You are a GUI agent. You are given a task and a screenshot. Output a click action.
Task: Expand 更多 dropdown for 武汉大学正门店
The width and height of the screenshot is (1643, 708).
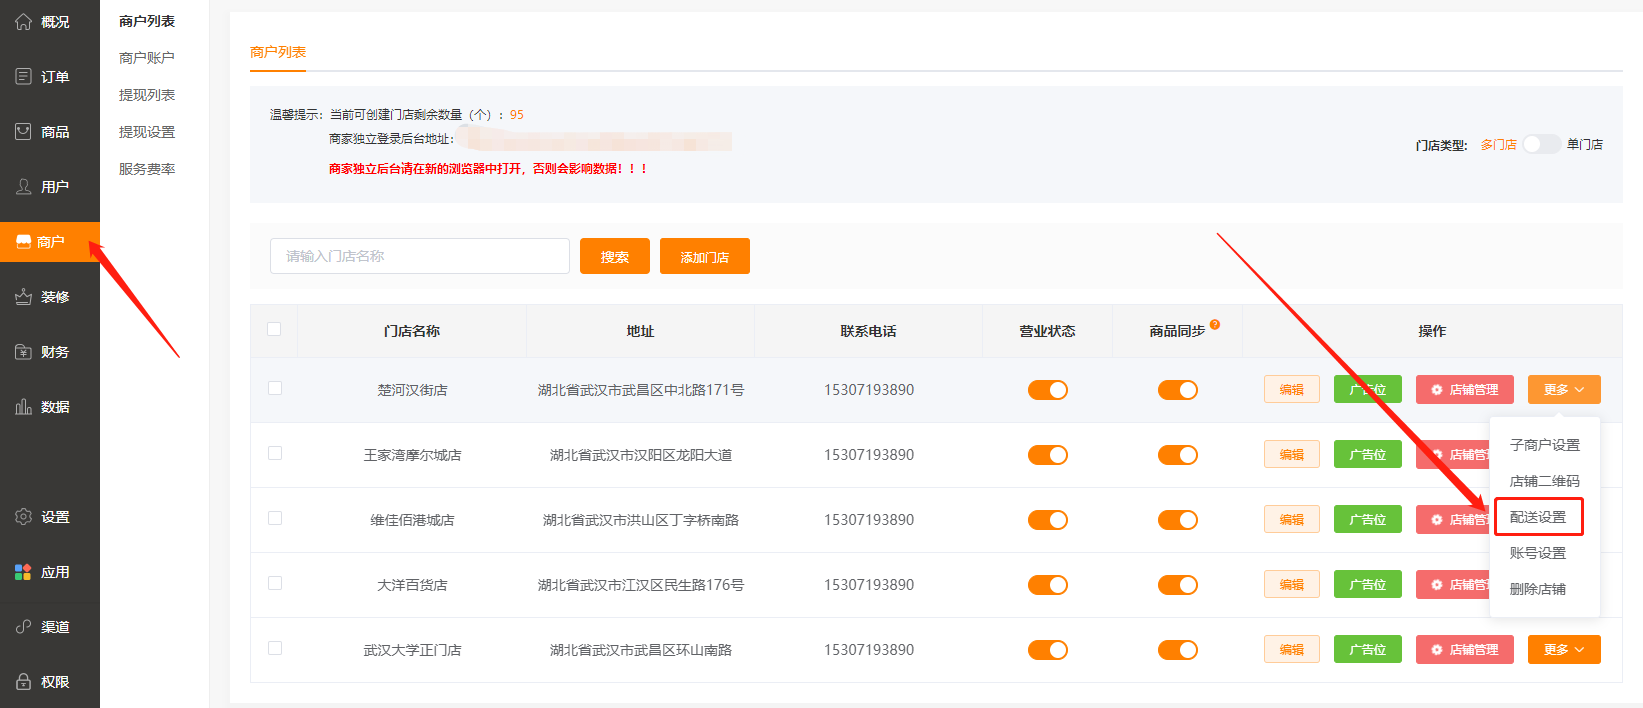point(1563,650)
